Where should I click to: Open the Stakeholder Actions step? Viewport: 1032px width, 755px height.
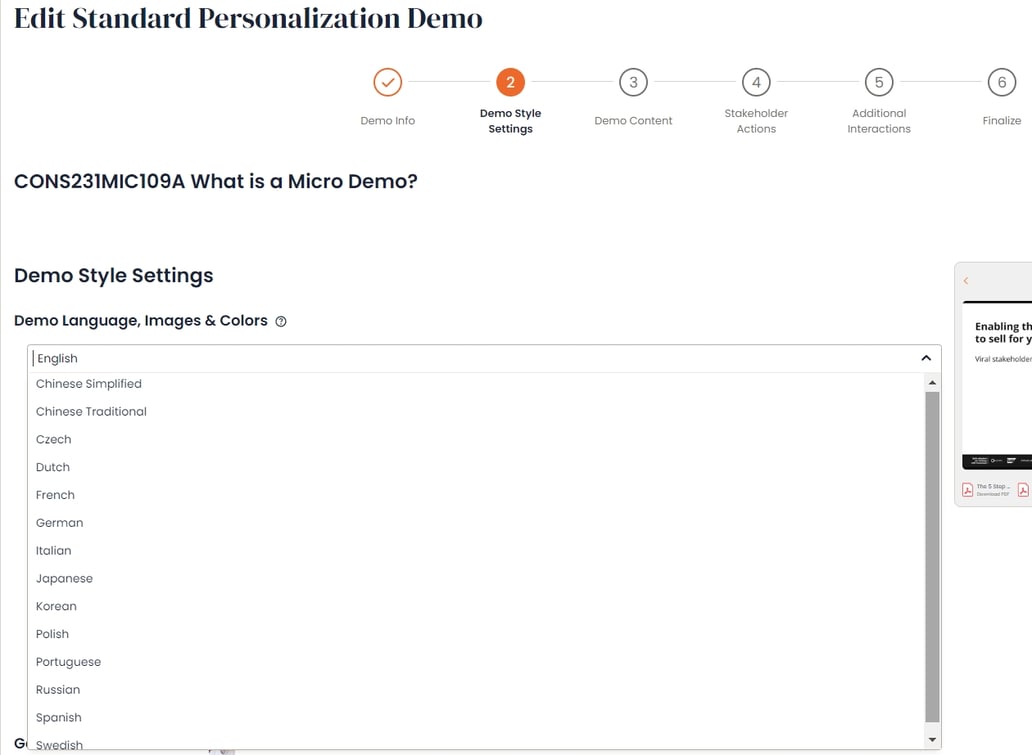pyautogui.click(x=756, y=82)
